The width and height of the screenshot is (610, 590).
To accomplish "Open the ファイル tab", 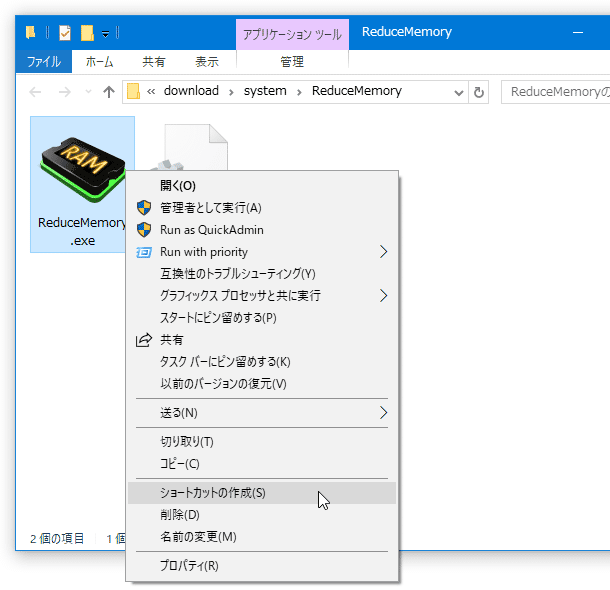I will 44,61.
